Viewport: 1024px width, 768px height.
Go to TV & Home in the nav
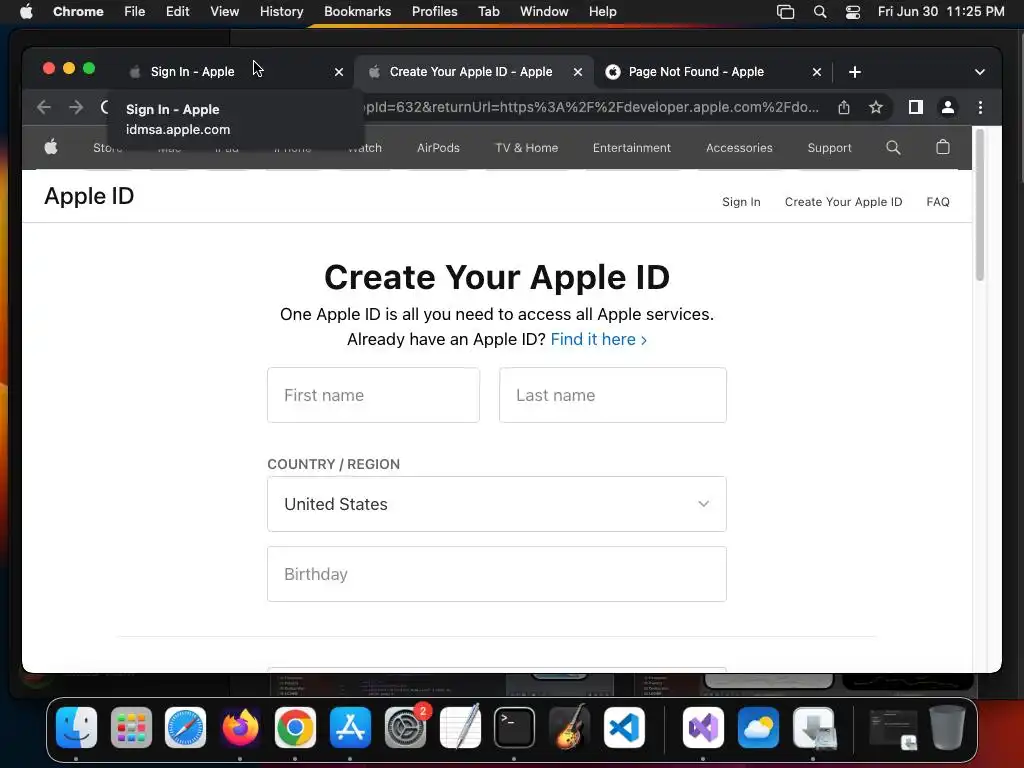click(x=526, y=148)
